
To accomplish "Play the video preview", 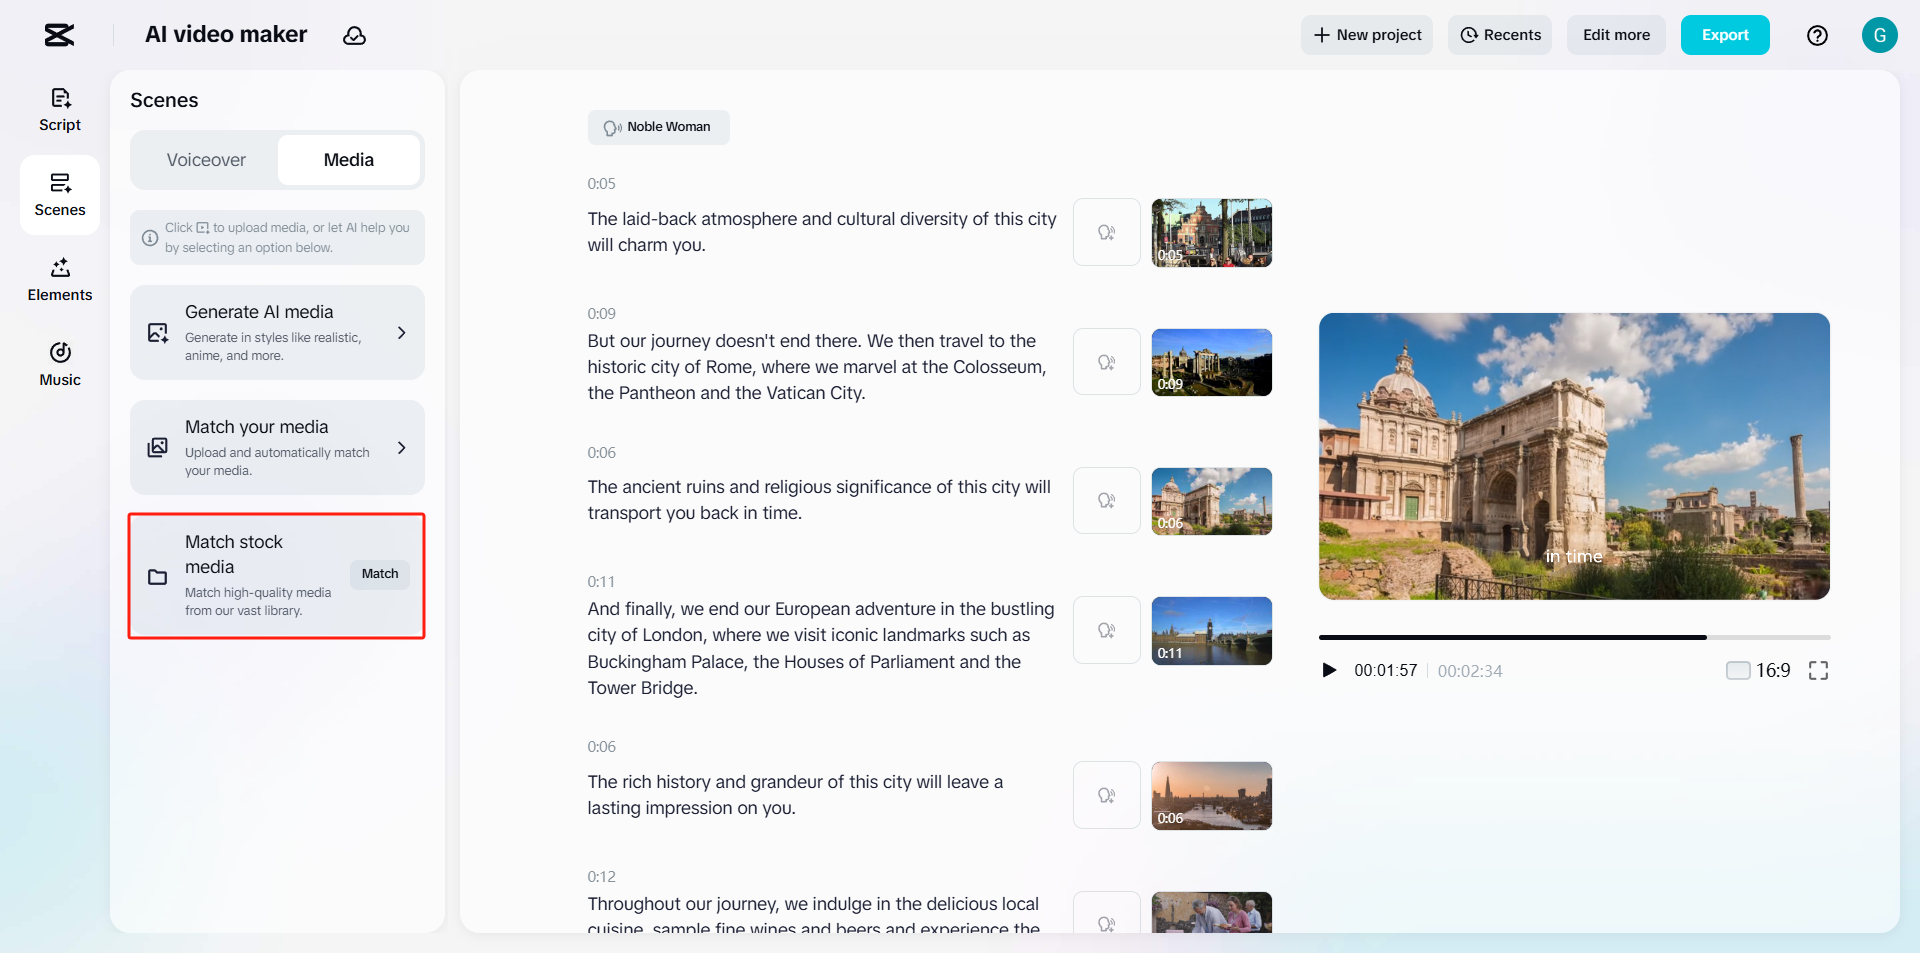I will (x=1329, y=670).
